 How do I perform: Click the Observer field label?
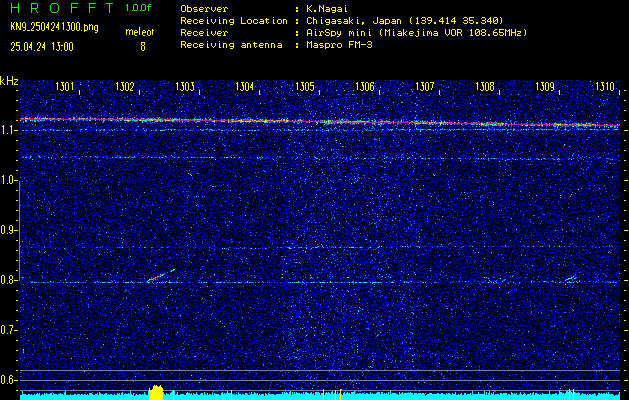[204, 9]
